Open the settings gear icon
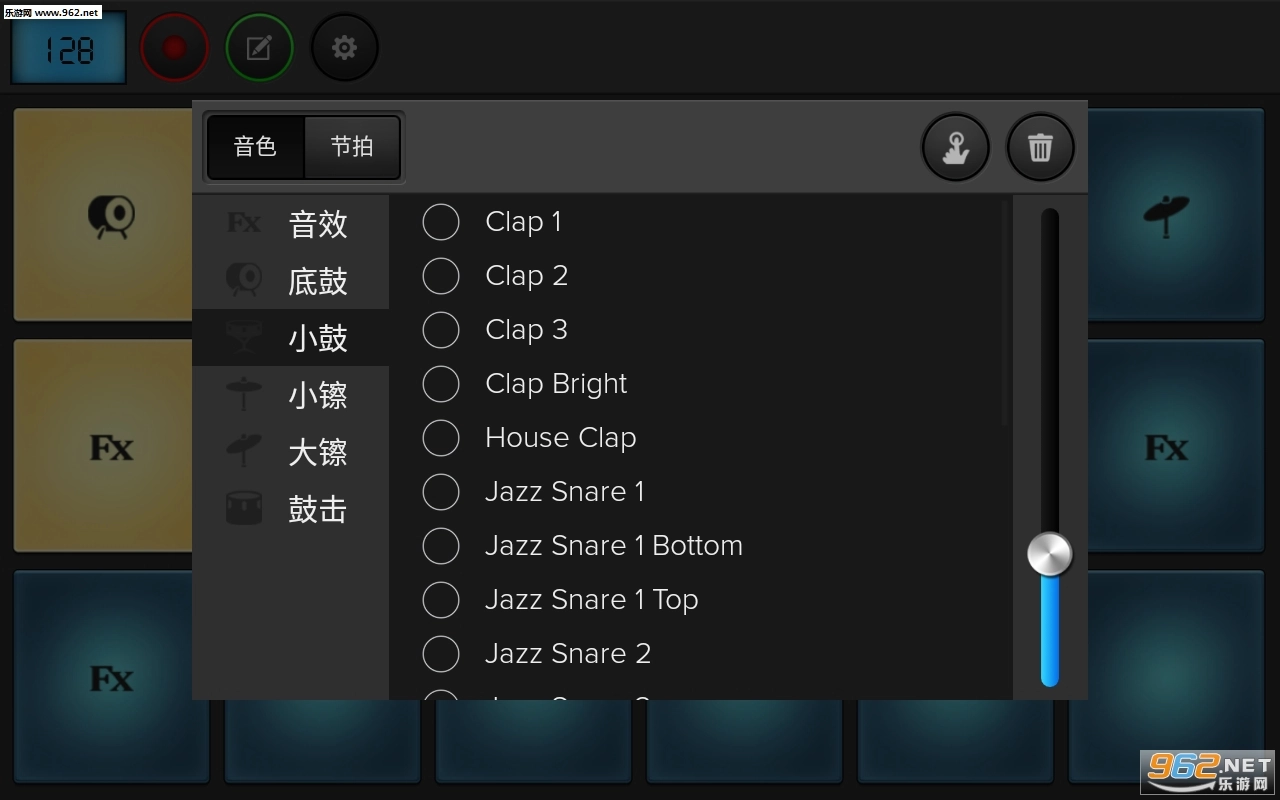This screenshot has width=1280, height=800. [x=344, y=46]
